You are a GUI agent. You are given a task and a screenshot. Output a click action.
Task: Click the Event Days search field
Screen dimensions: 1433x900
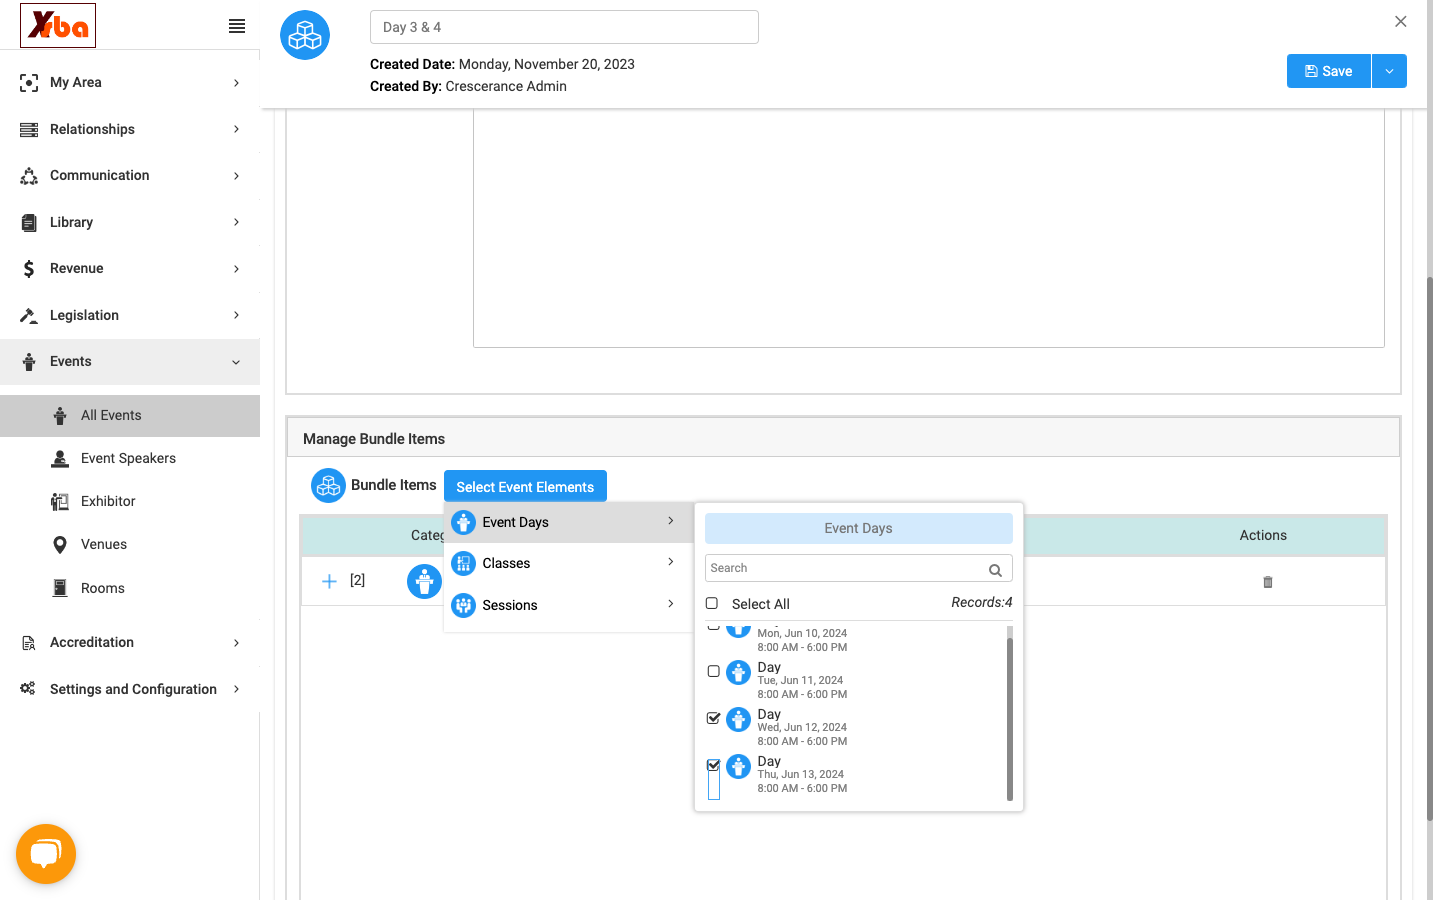click(x=859, y=568)
